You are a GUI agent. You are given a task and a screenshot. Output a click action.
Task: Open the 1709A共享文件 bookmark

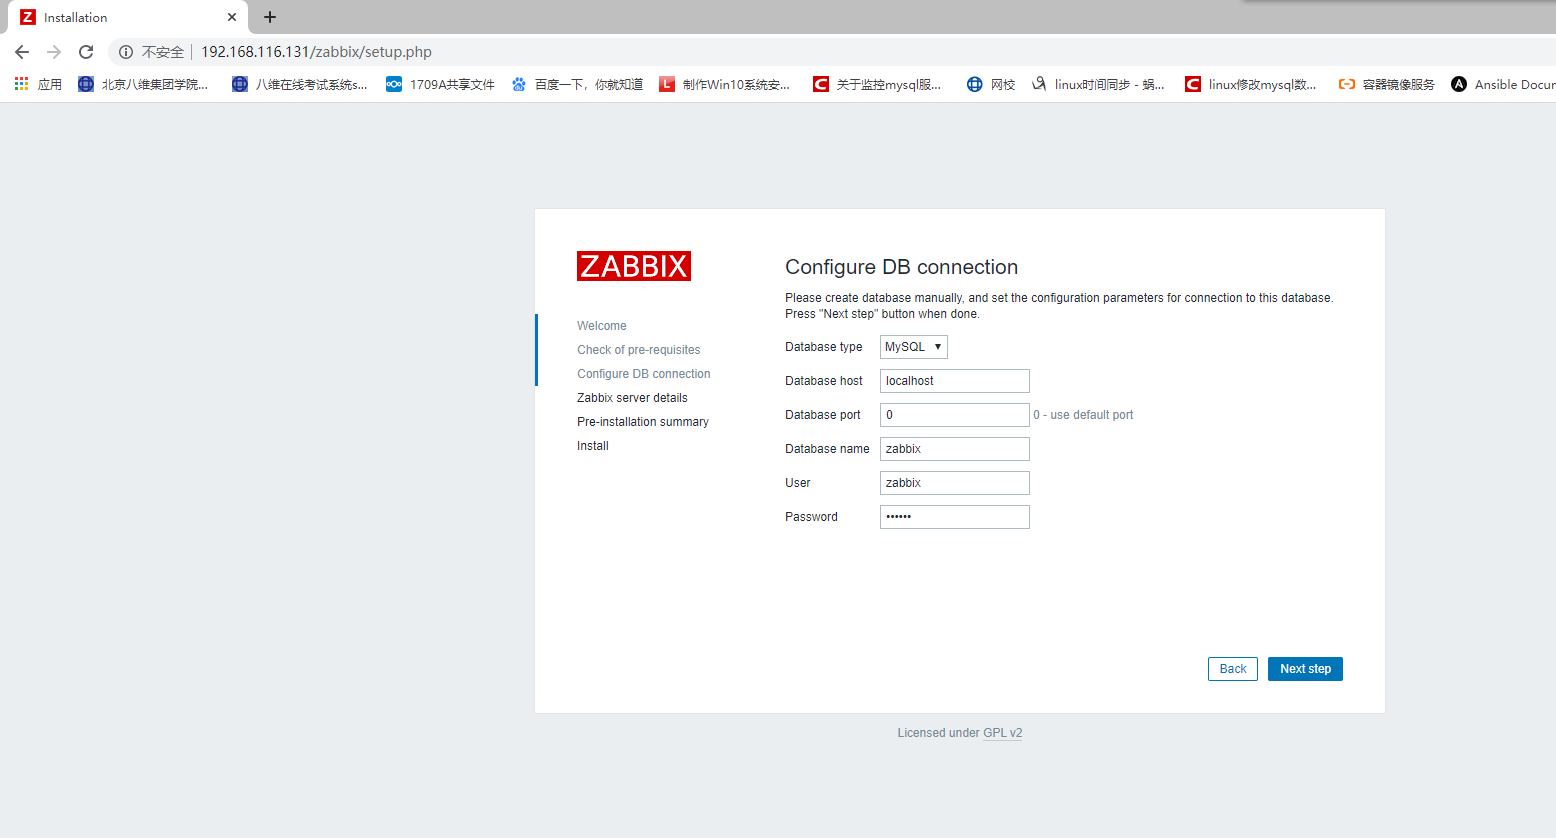441,85
